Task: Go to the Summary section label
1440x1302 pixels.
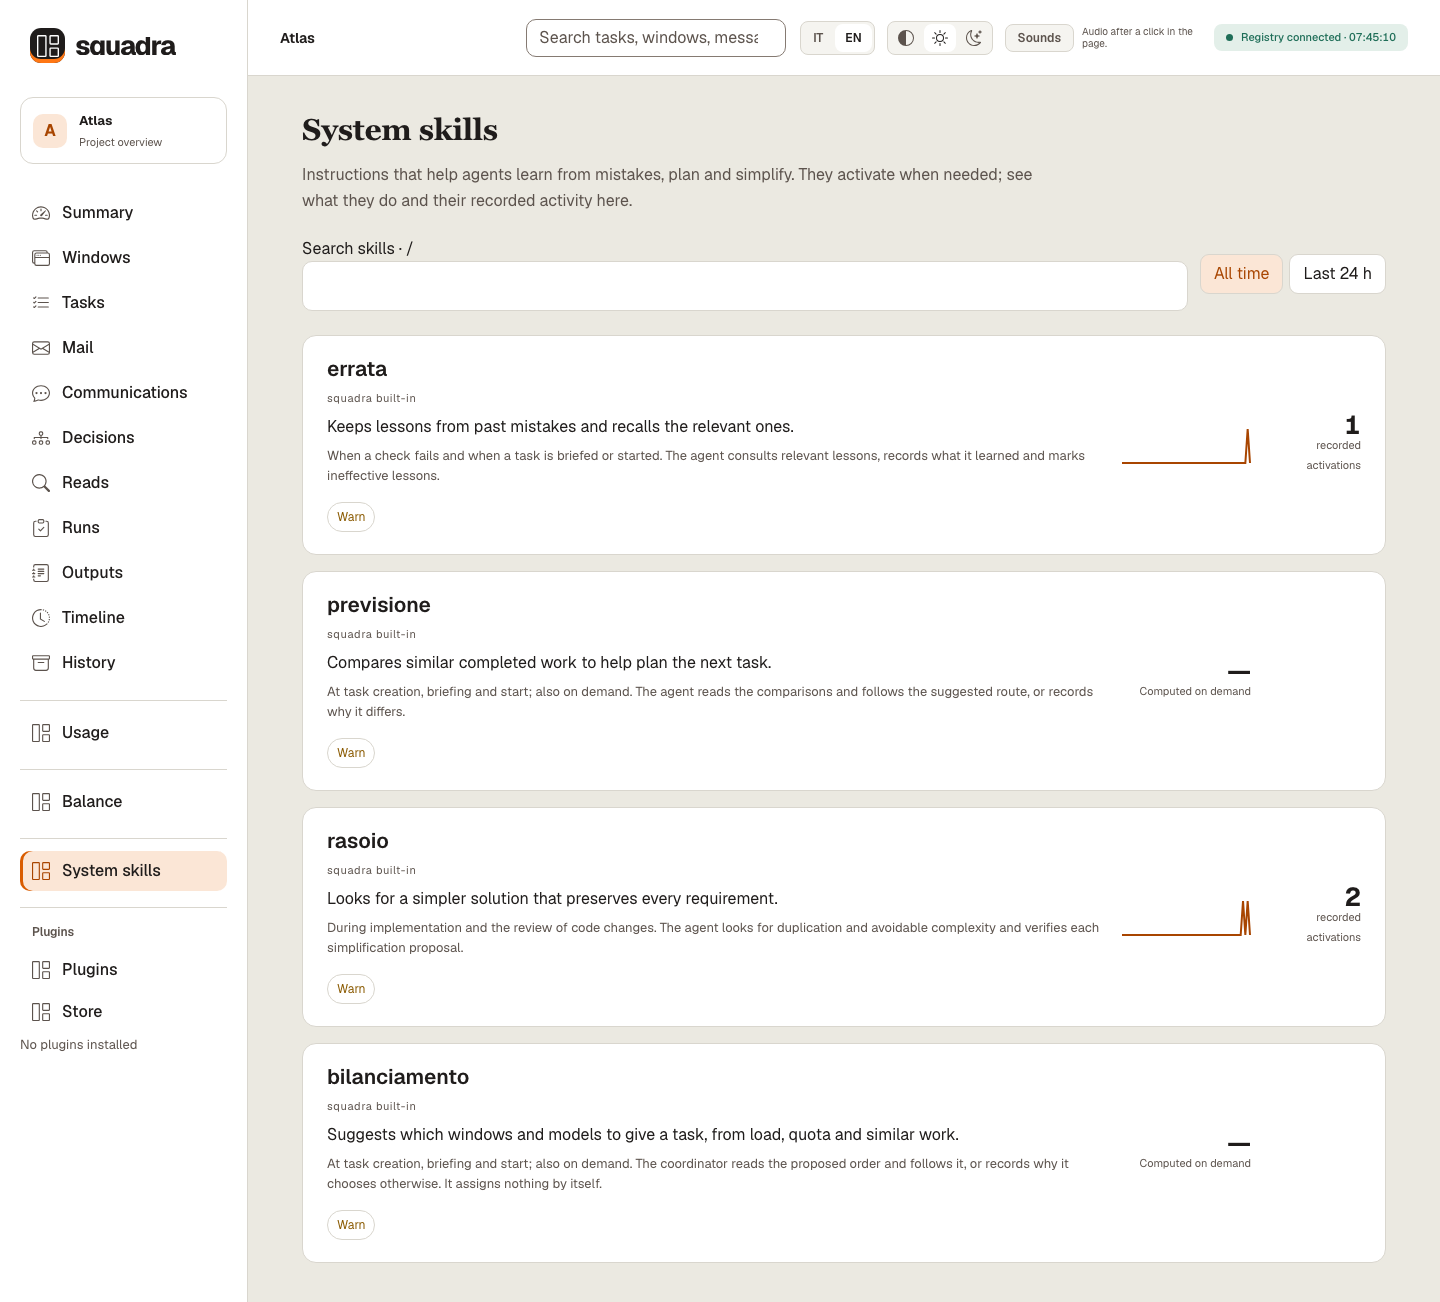Action: (97, 213)
